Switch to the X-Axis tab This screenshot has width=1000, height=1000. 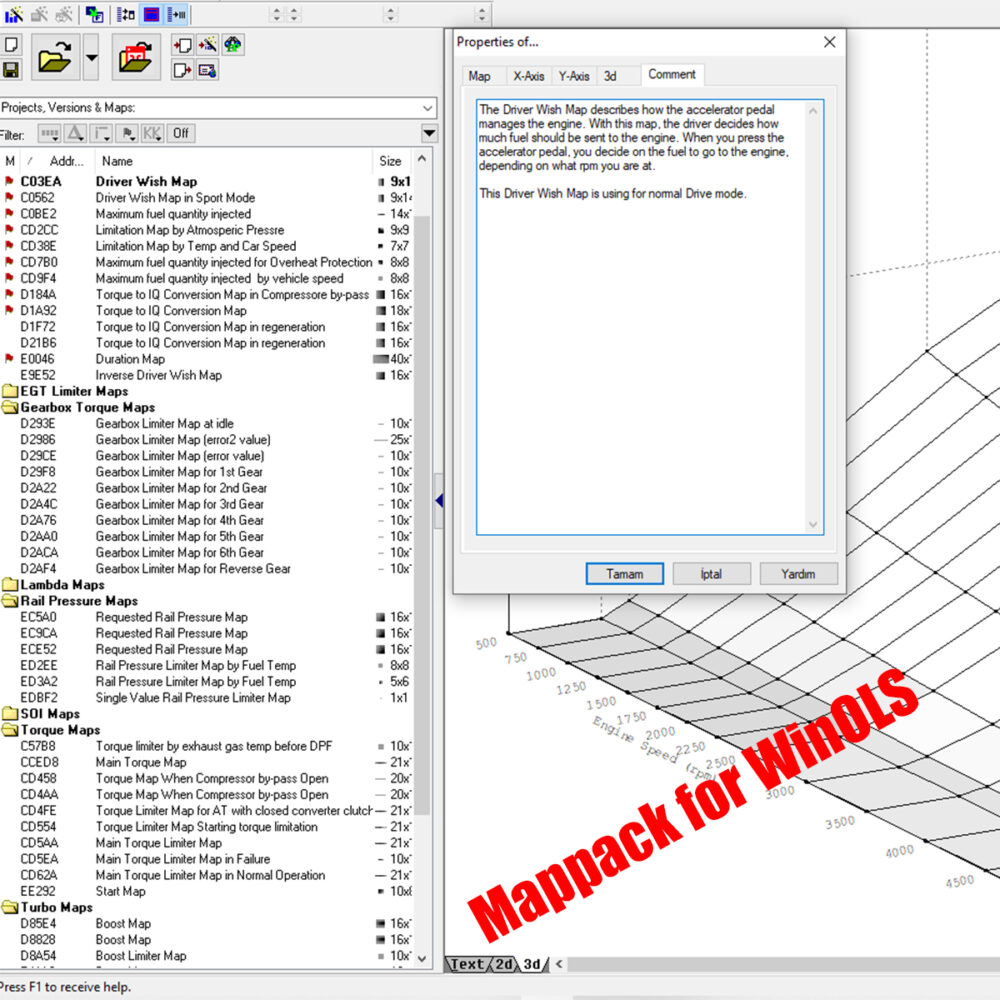[x=527, y=75]
